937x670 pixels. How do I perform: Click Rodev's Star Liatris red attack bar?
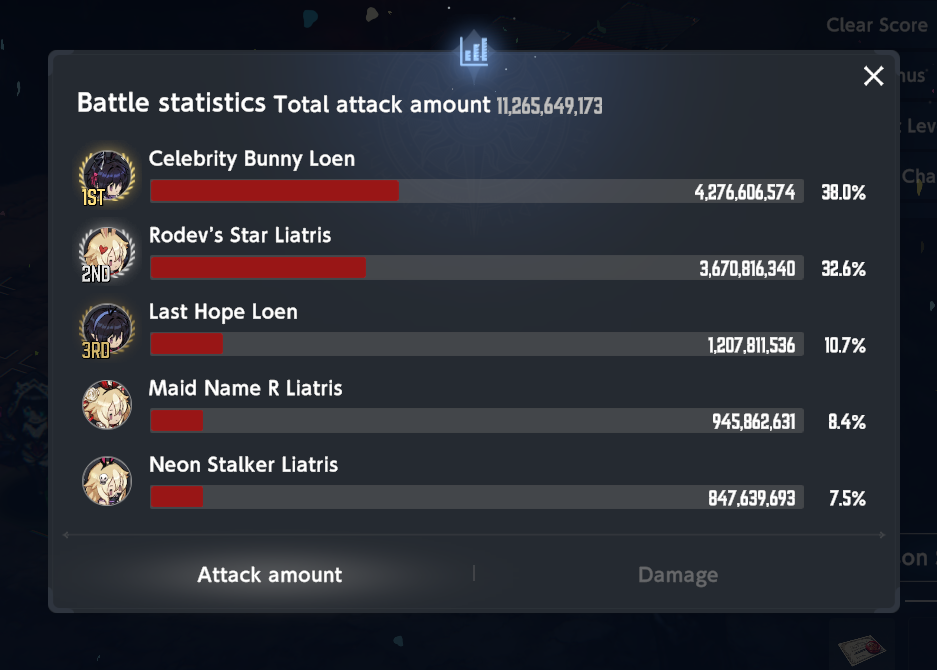click(x=258, y=268)
